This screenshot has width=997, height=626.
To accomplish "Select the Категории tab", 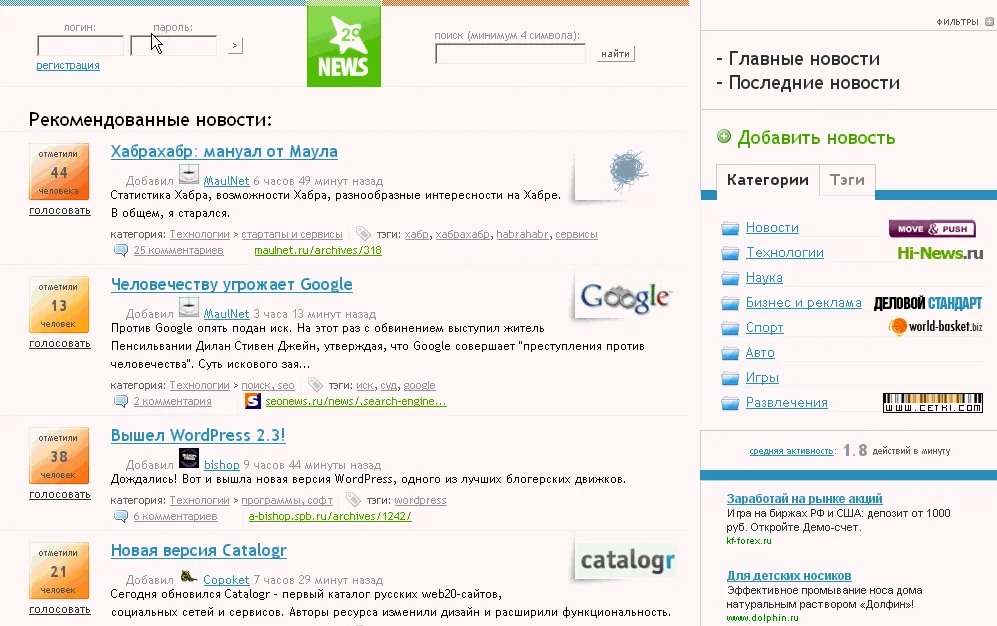I will coord(768,180).
